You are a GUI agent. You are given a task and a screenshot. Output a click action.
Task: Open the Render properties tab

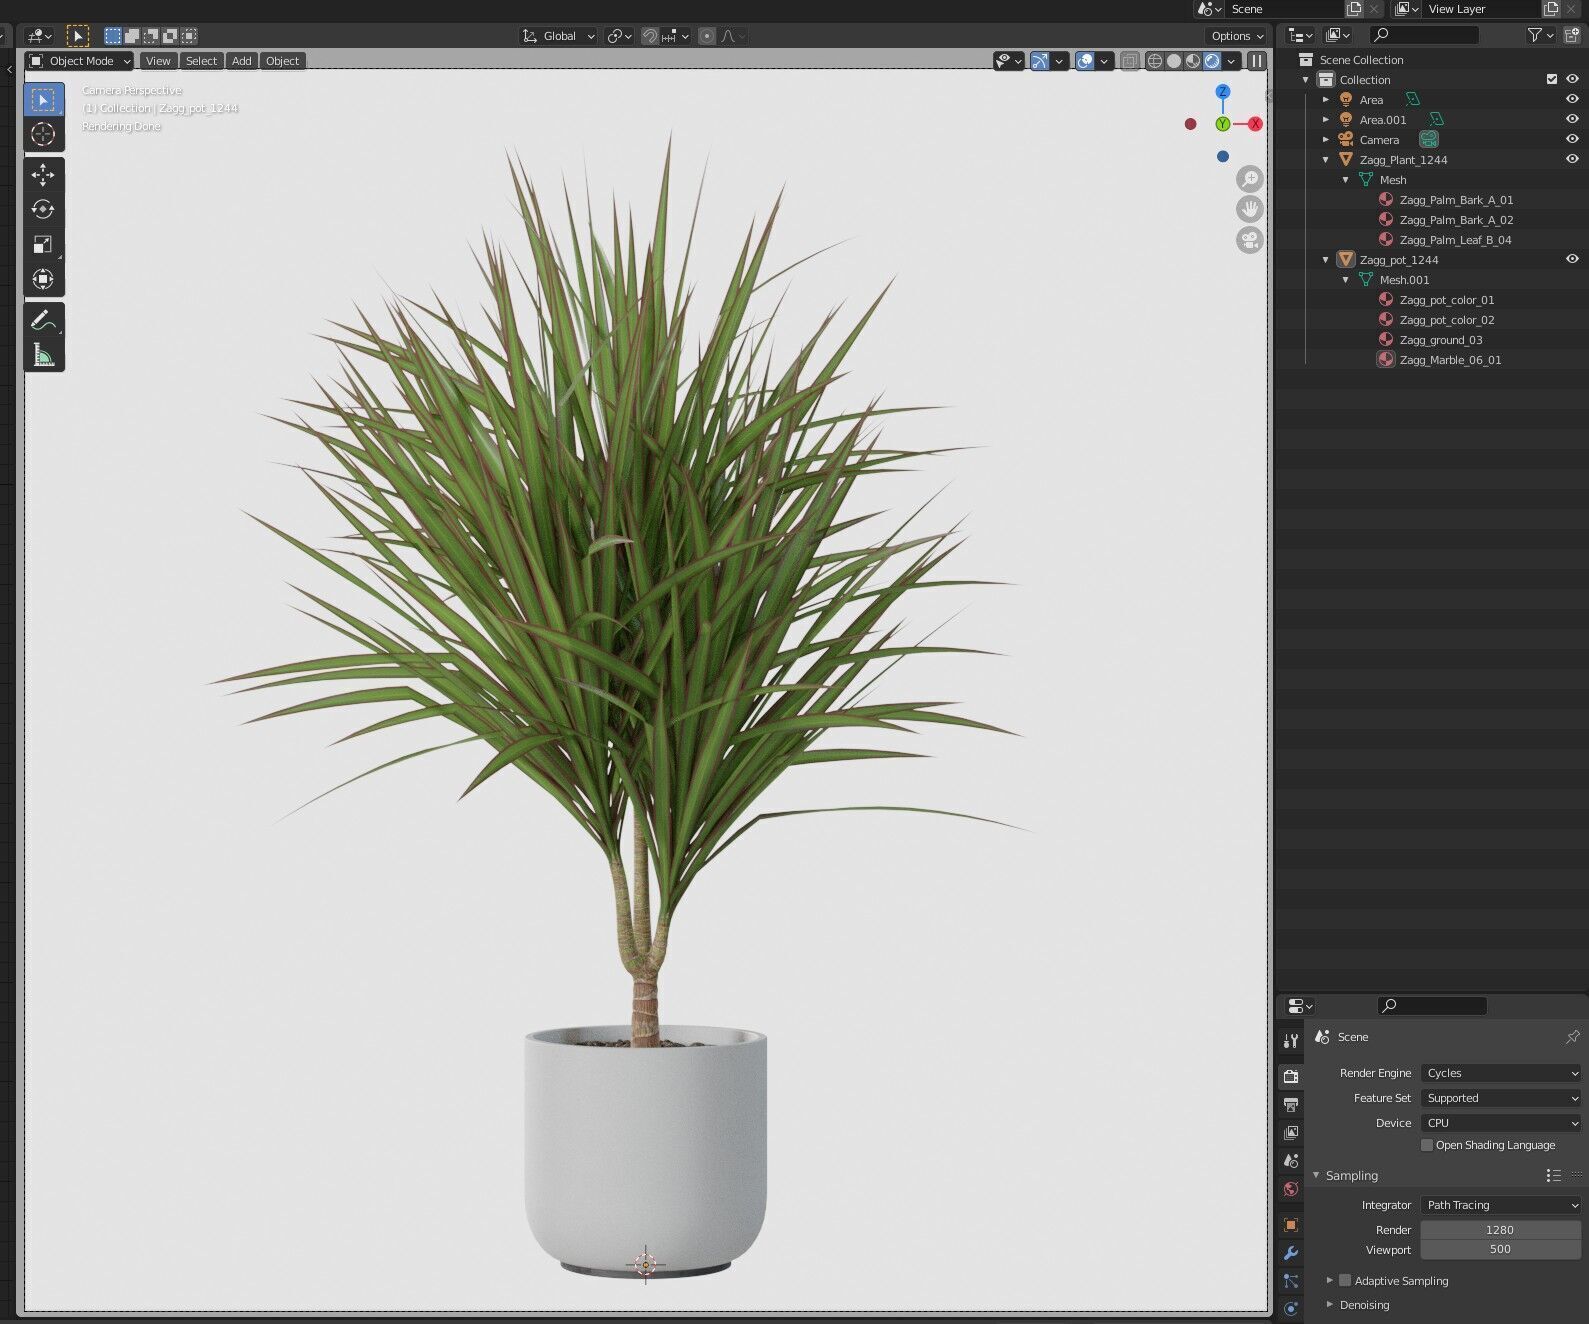(1291, 1076)
